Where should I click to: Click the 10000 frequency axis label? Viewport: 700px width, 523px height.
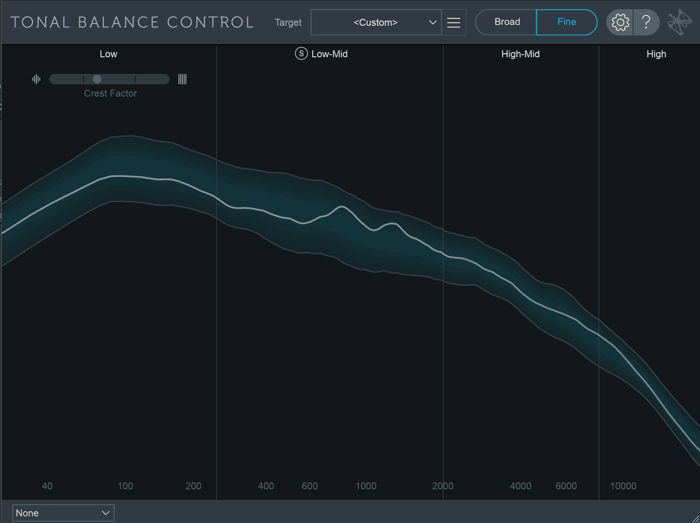coord(623,486)
